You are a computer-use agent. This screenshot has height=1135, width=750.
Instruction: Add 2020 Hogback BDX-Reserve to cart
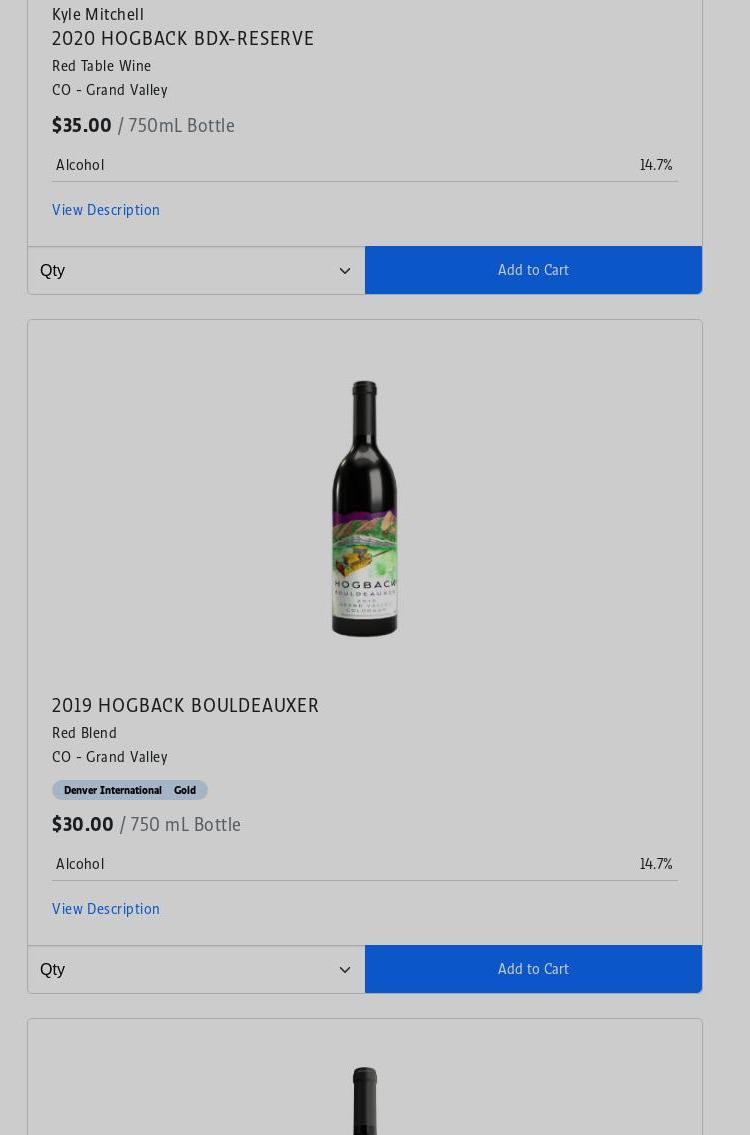[534, 270]
